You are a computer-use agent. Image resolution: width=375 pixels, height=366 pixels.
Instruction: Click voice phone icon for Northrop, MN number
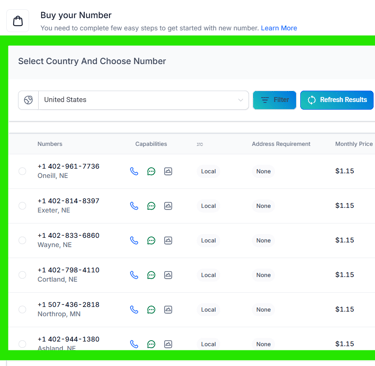pos(134,310)
